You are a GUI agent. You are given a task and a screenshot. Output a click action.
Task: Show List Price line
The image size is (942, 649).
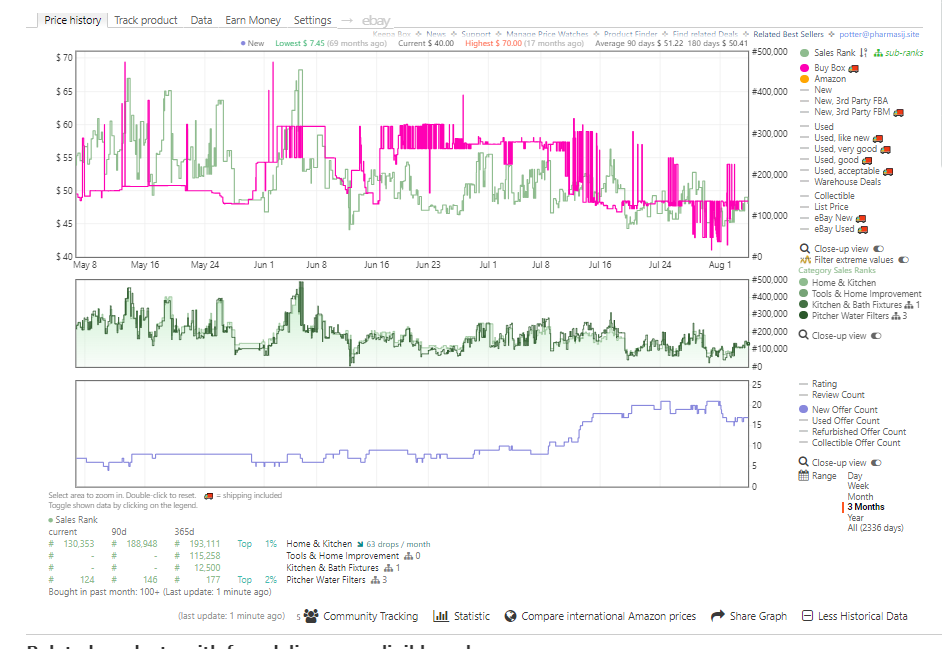pyautogui.click(x=831, y=207)
